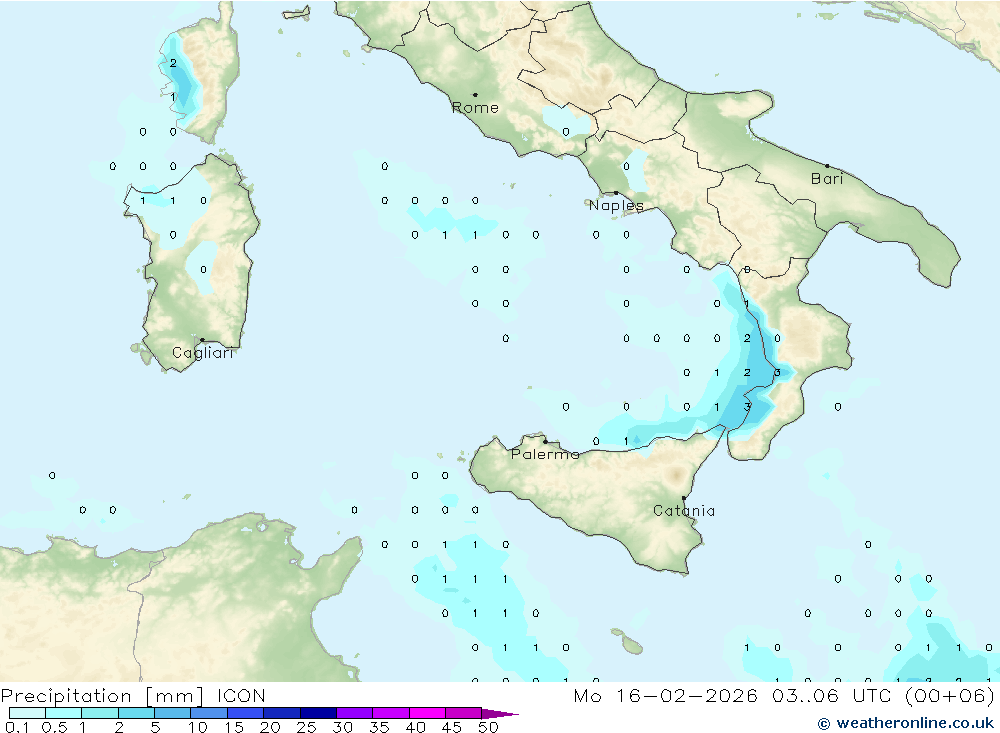Click the ICON model label
Viewport: 1000px width, 733px height.
(241, 696)
